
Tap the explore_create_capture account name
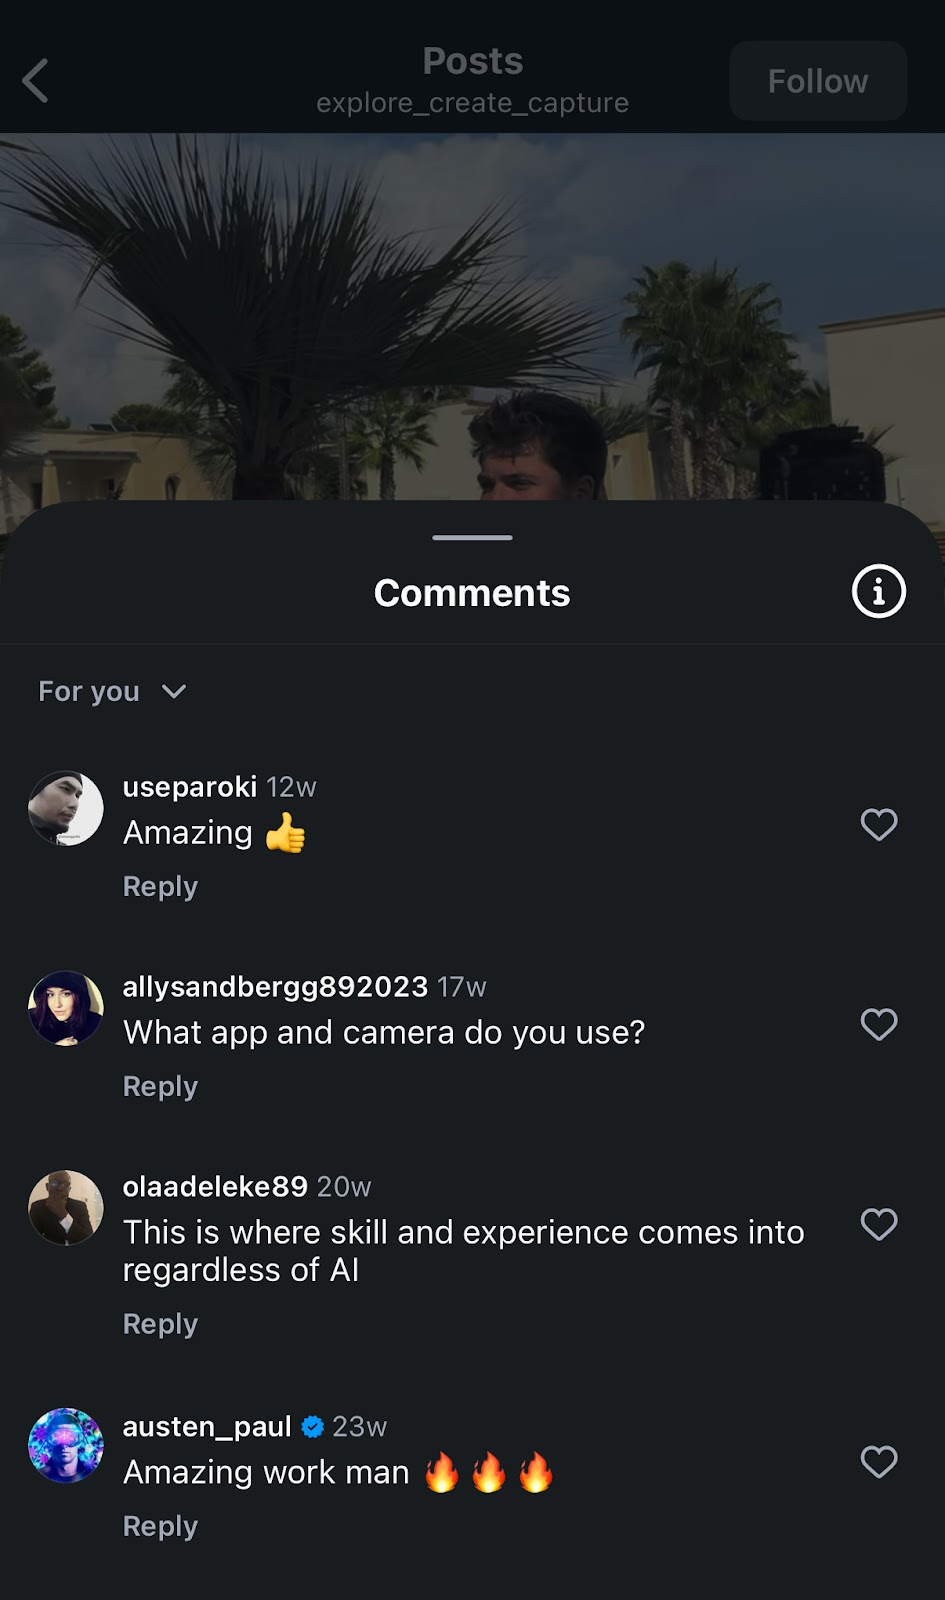point(472,103)
